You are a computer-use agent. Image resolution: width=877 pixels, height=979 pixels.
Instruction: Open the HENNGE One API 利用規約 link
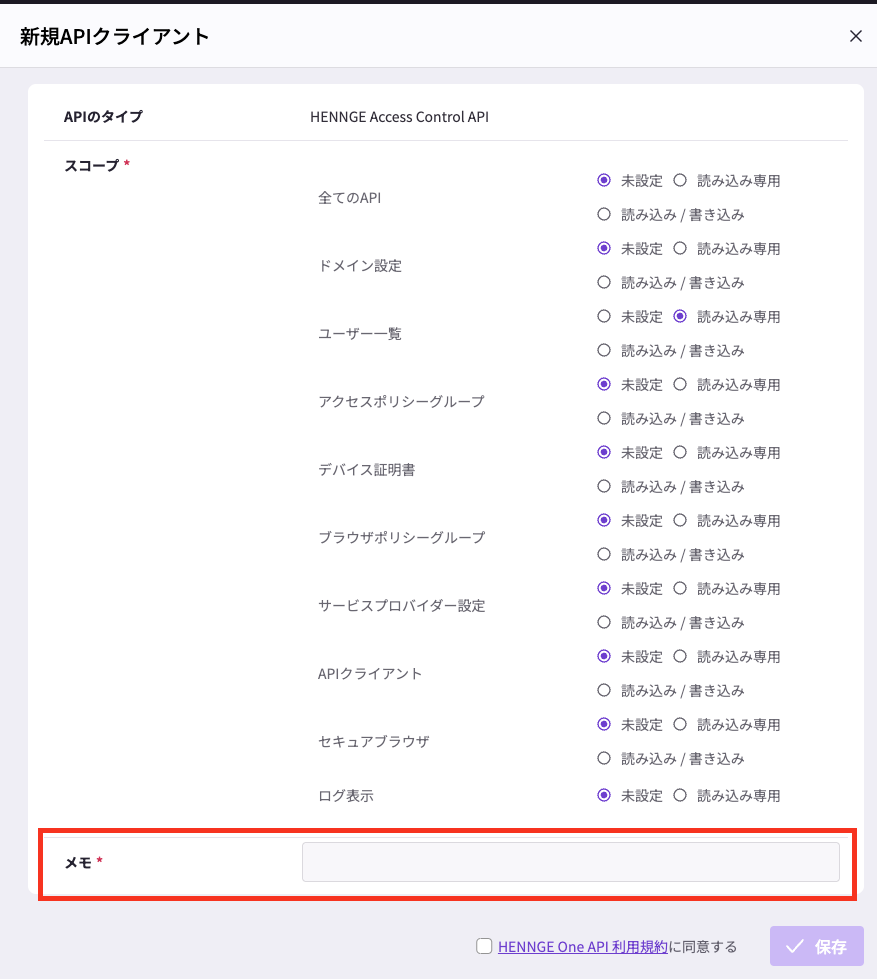point(582,947)
